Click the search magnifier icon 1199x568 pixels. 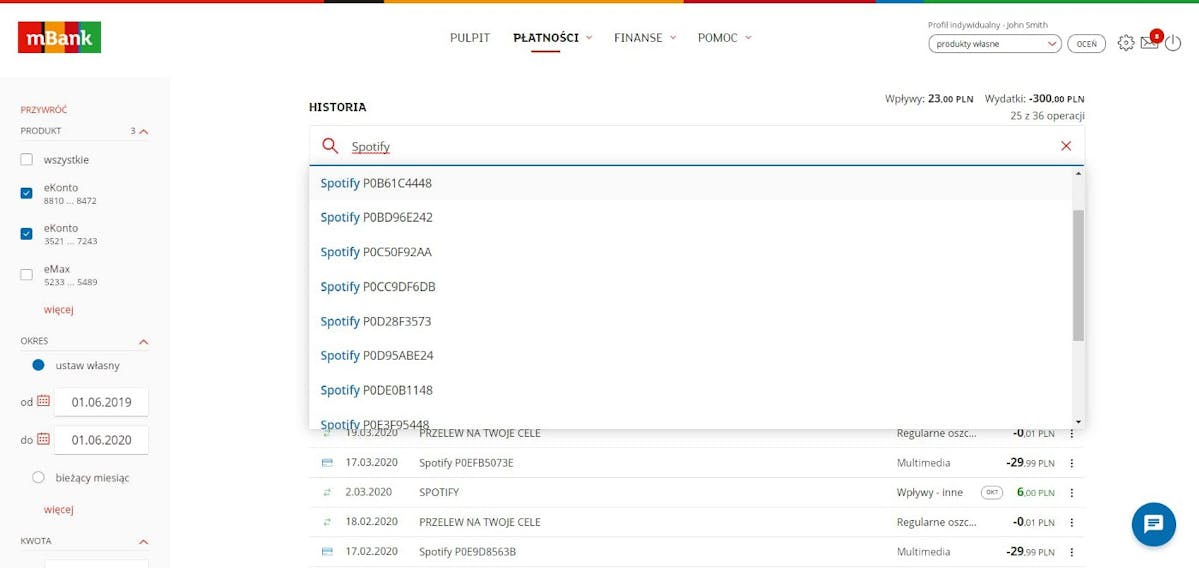pyautogui.click(x=330, y=146)
